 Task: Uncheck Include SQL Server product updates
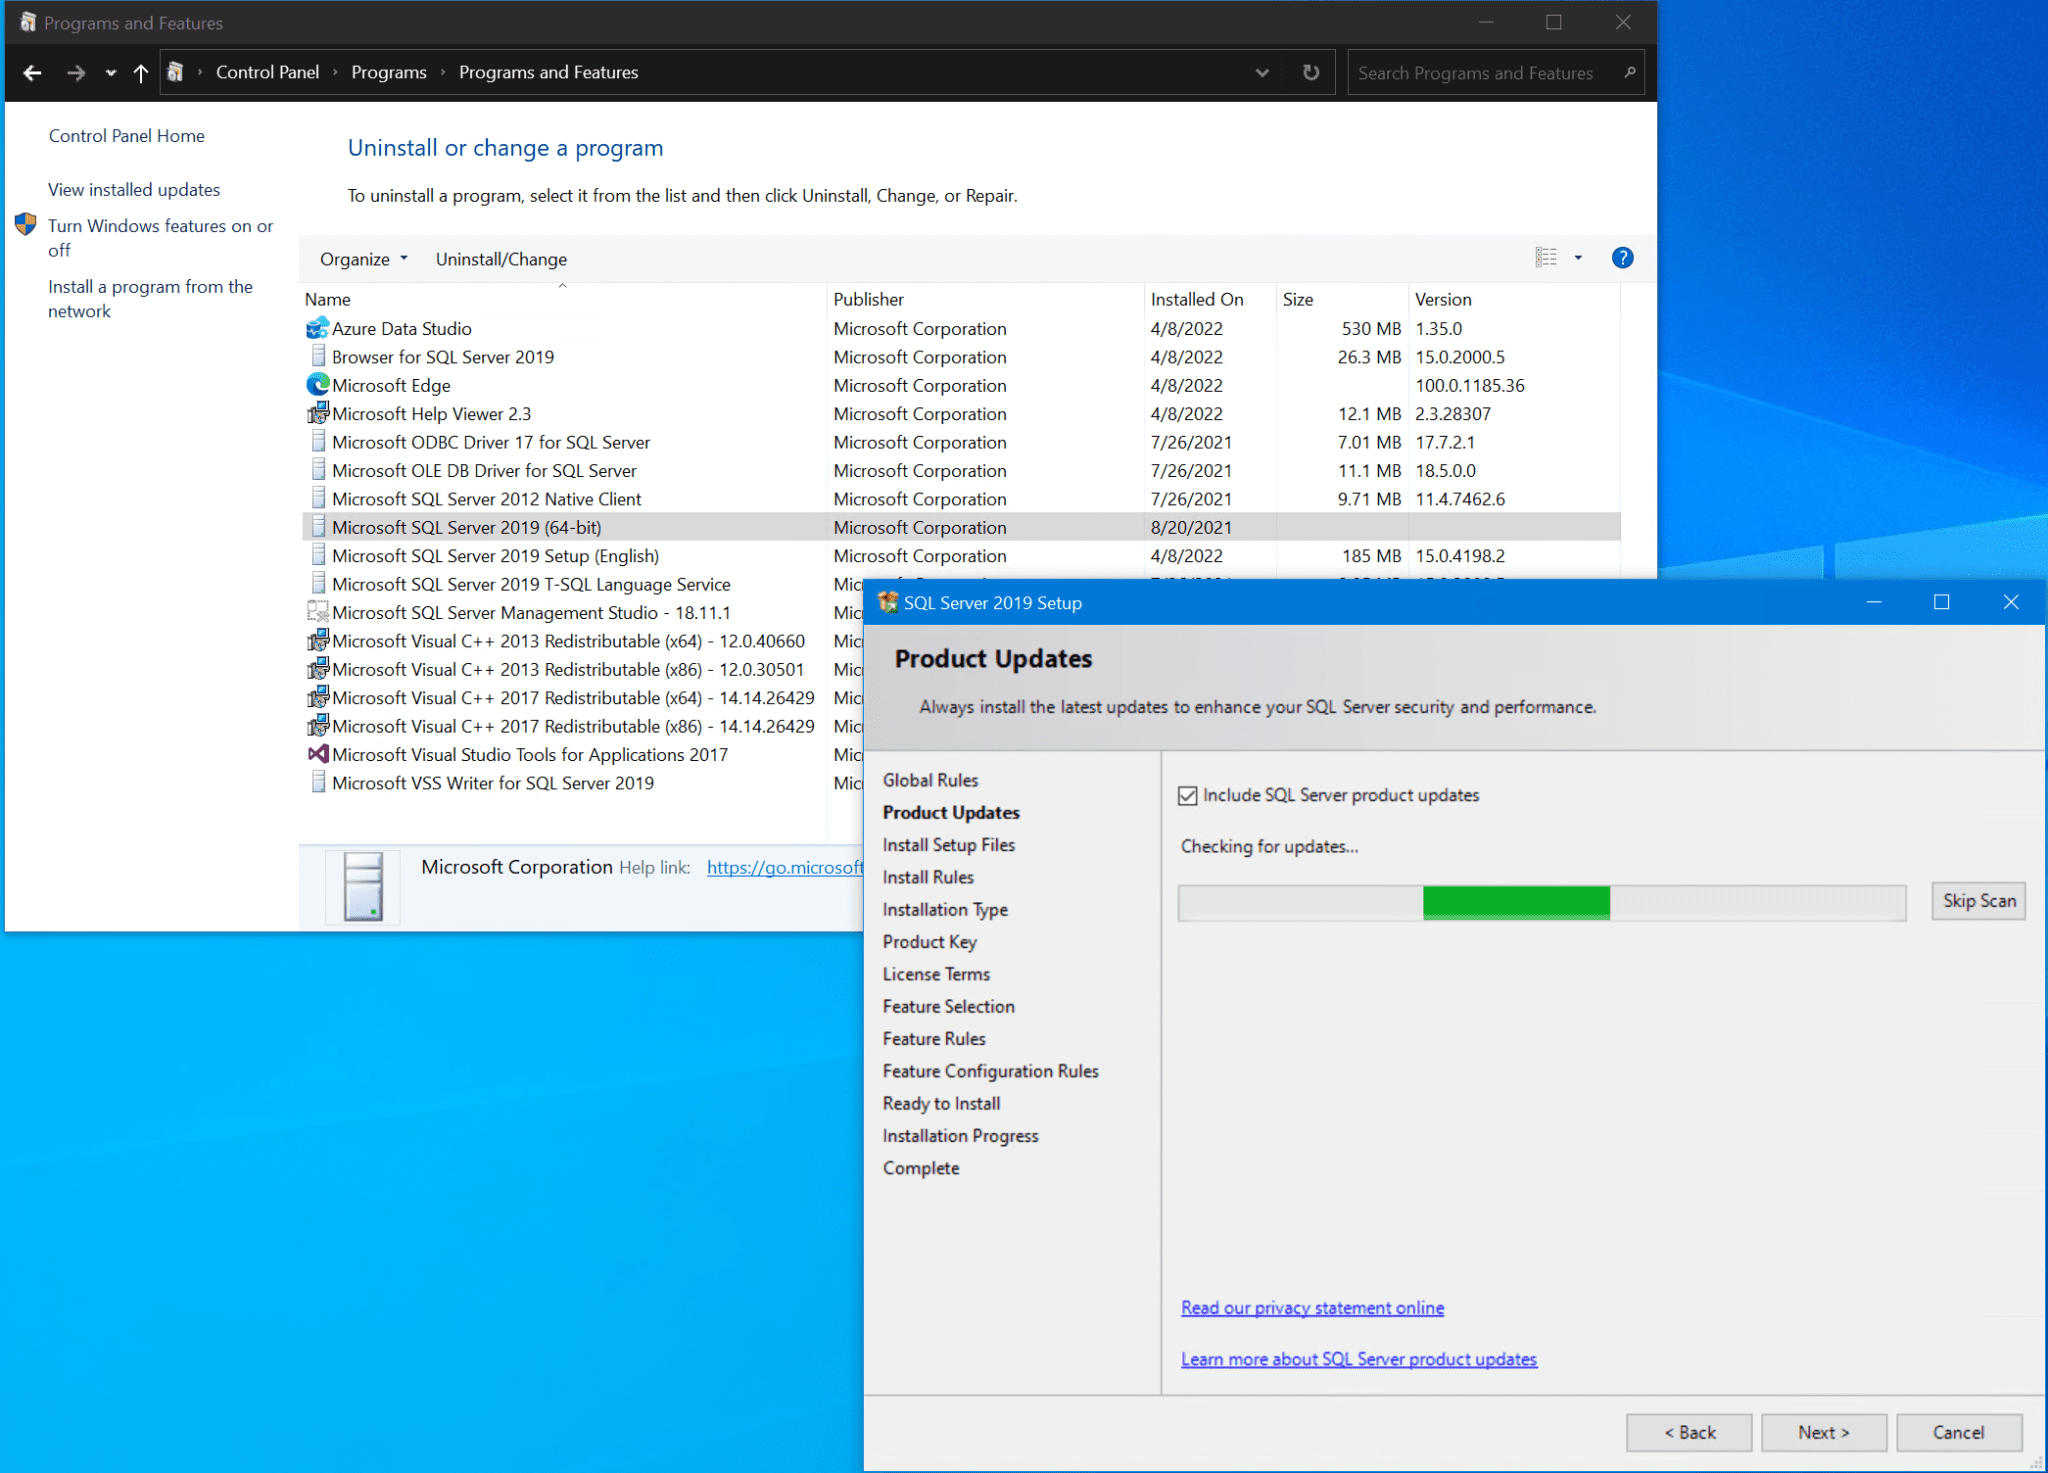click(1188, 794)
